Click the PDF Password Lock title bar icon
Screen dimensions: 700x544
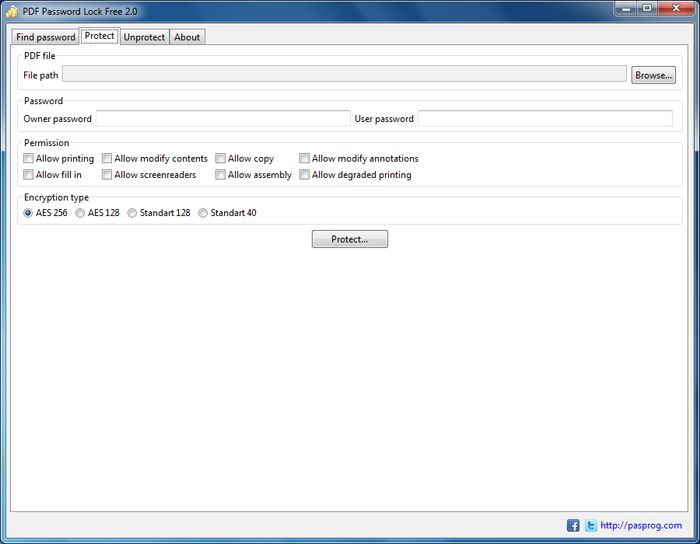pyautogui.click(x=12, y=12)
